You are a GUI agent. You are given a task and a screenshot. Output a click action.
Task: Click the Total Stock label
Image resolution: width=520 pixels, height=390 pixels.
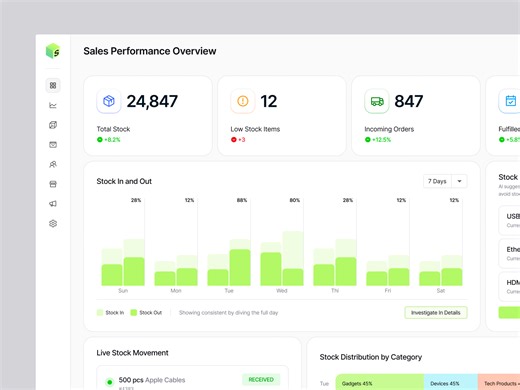[113, 129]
